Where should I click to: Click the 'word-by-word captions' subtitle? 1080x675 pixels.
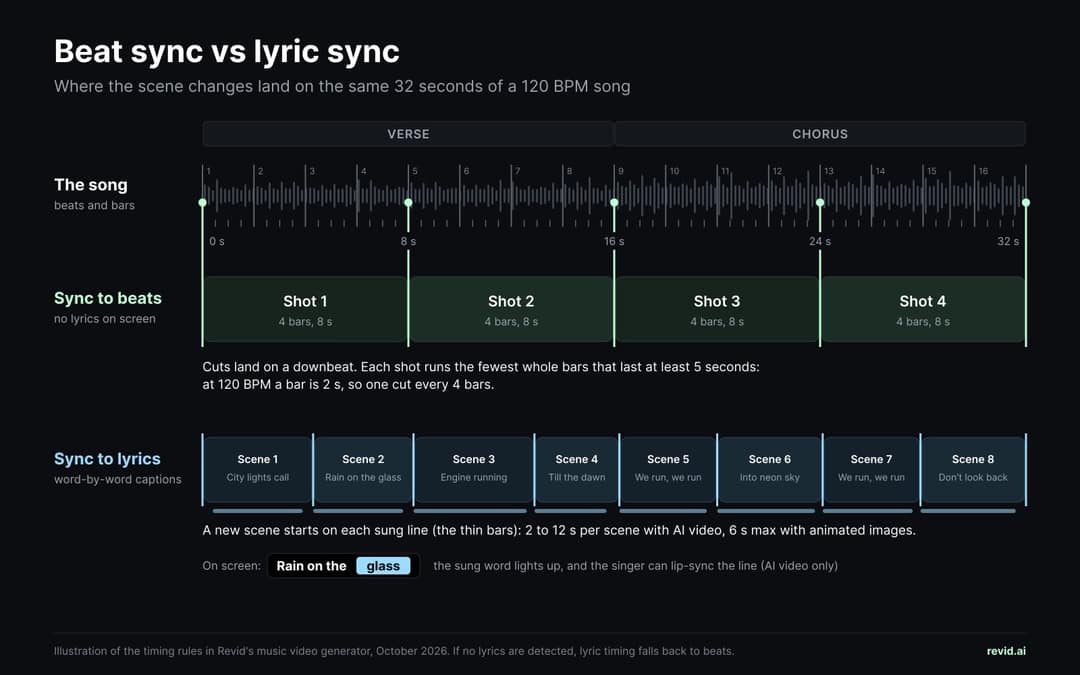[x=118, y=479]
